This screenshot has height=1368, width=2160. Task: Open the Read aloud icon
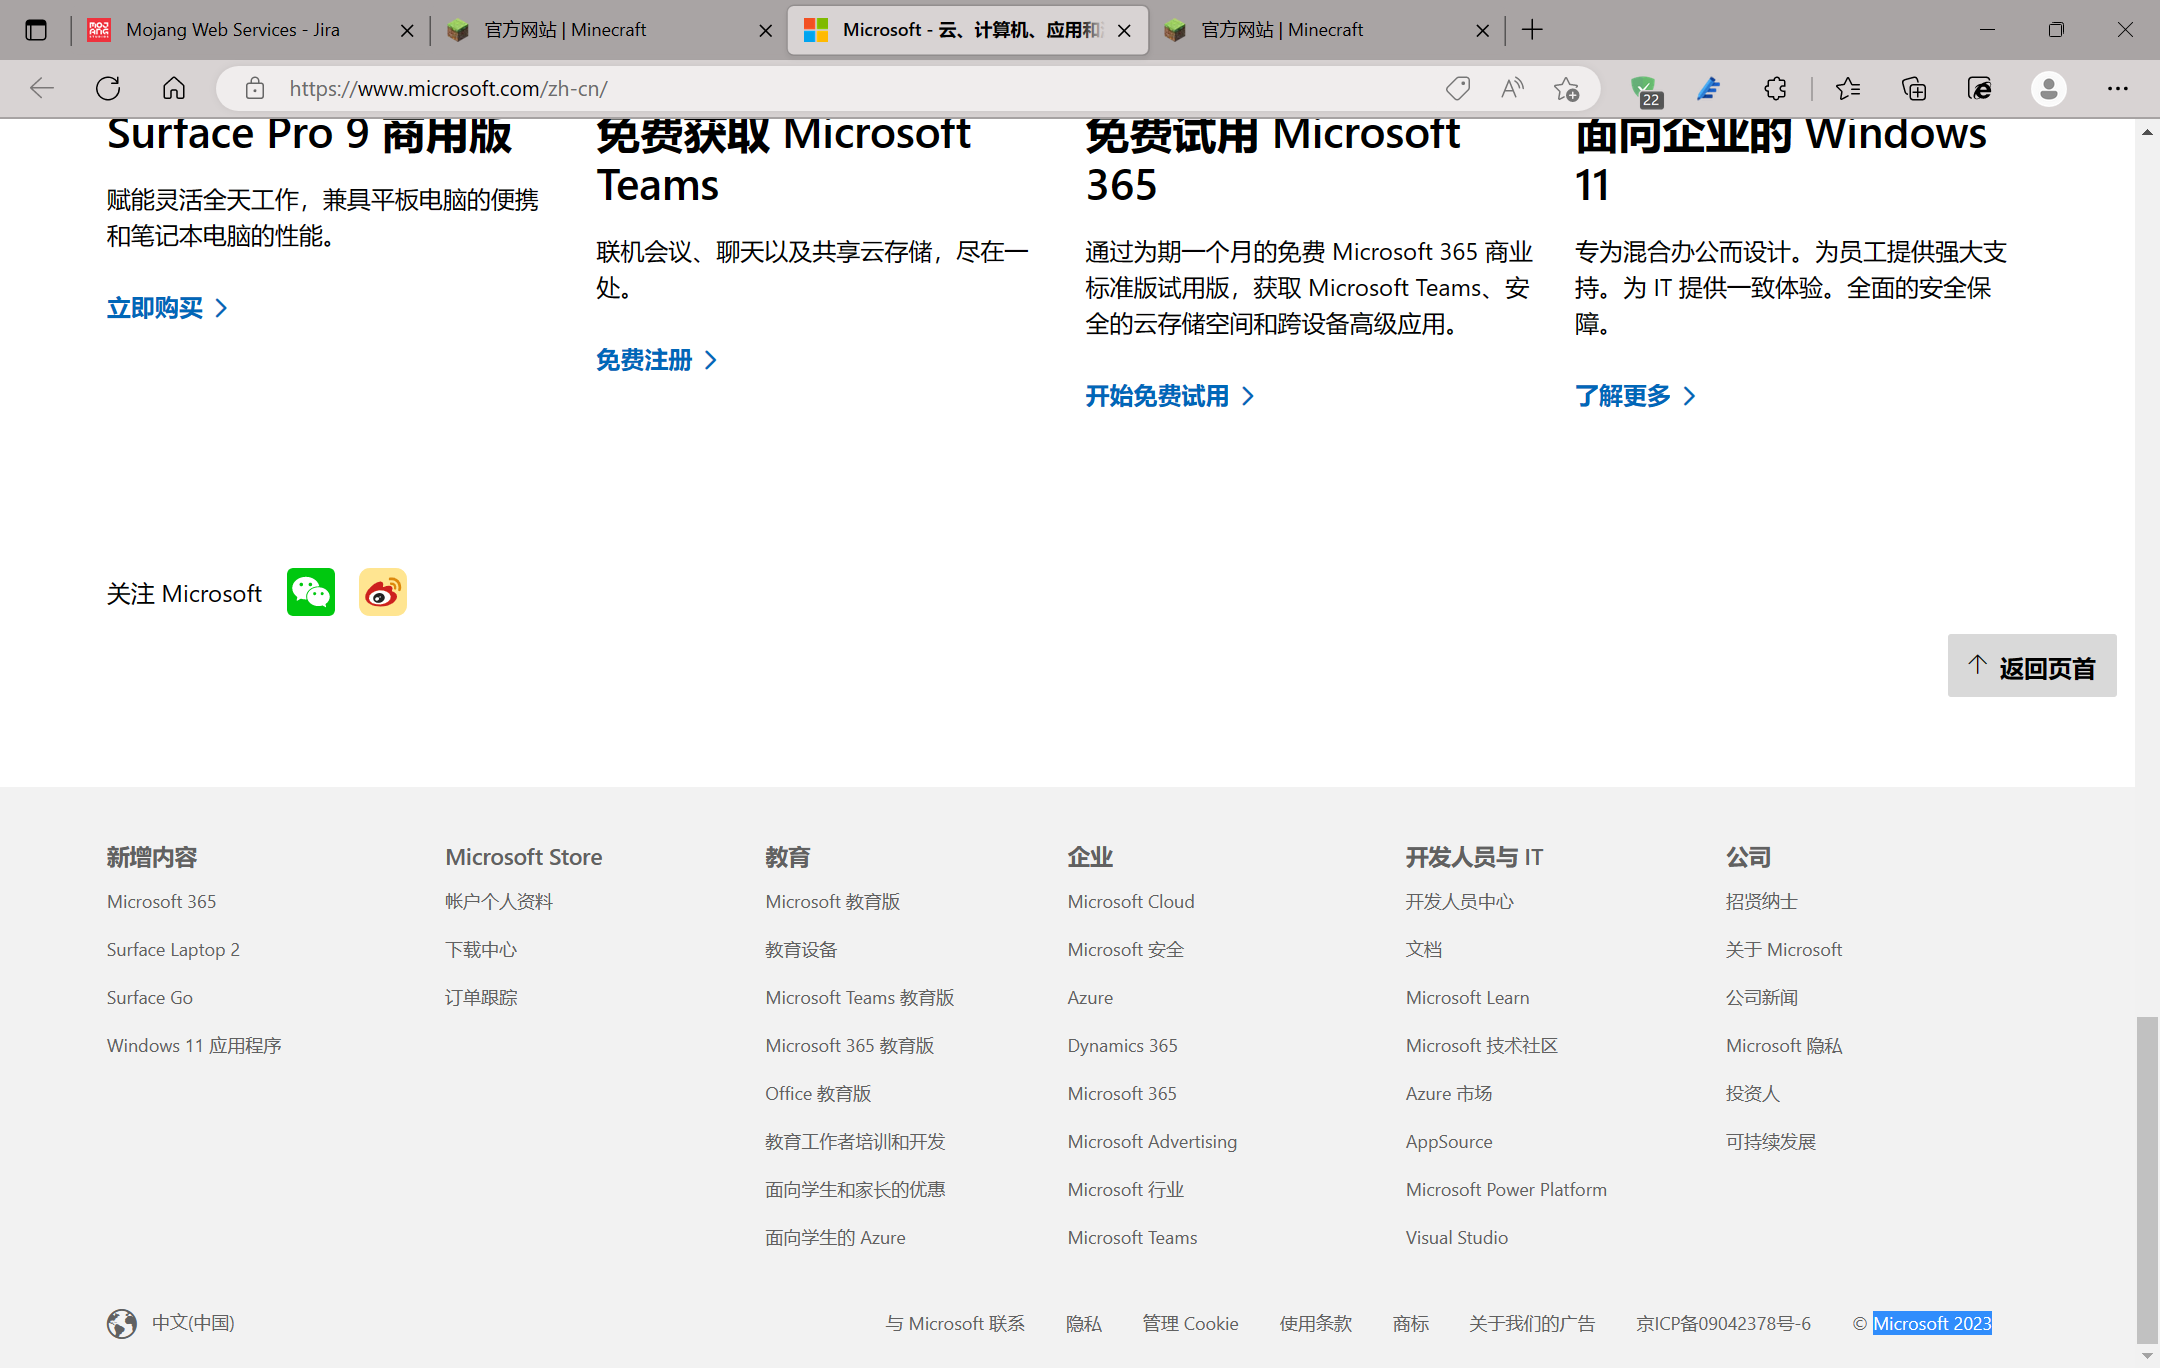click(1512, 88)
